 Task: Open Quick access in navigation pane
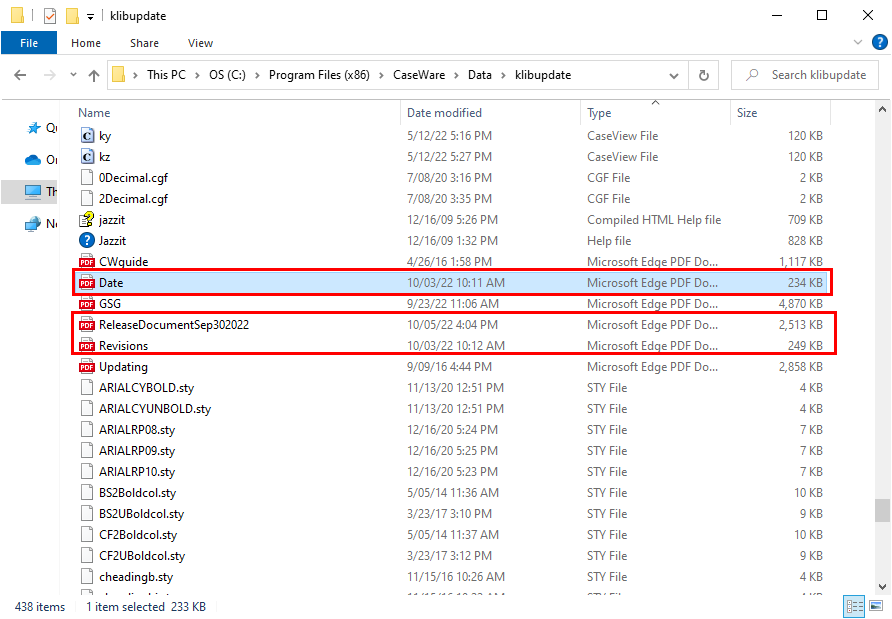tap(42, 128)
